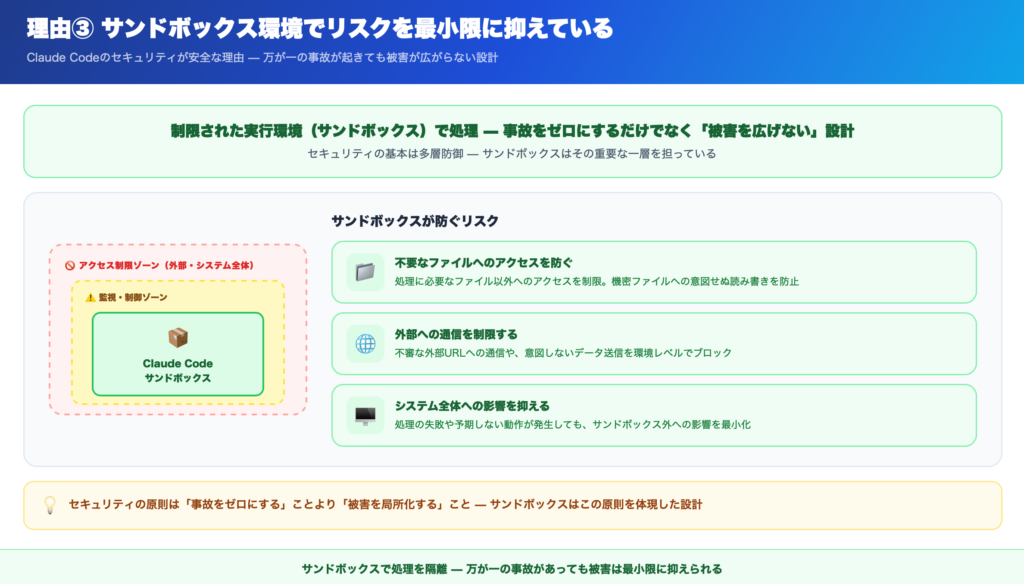Click the footer summary サンドボックスで処理を隔離
This screenshot has width=1024, height=584.
pos(512,568)
